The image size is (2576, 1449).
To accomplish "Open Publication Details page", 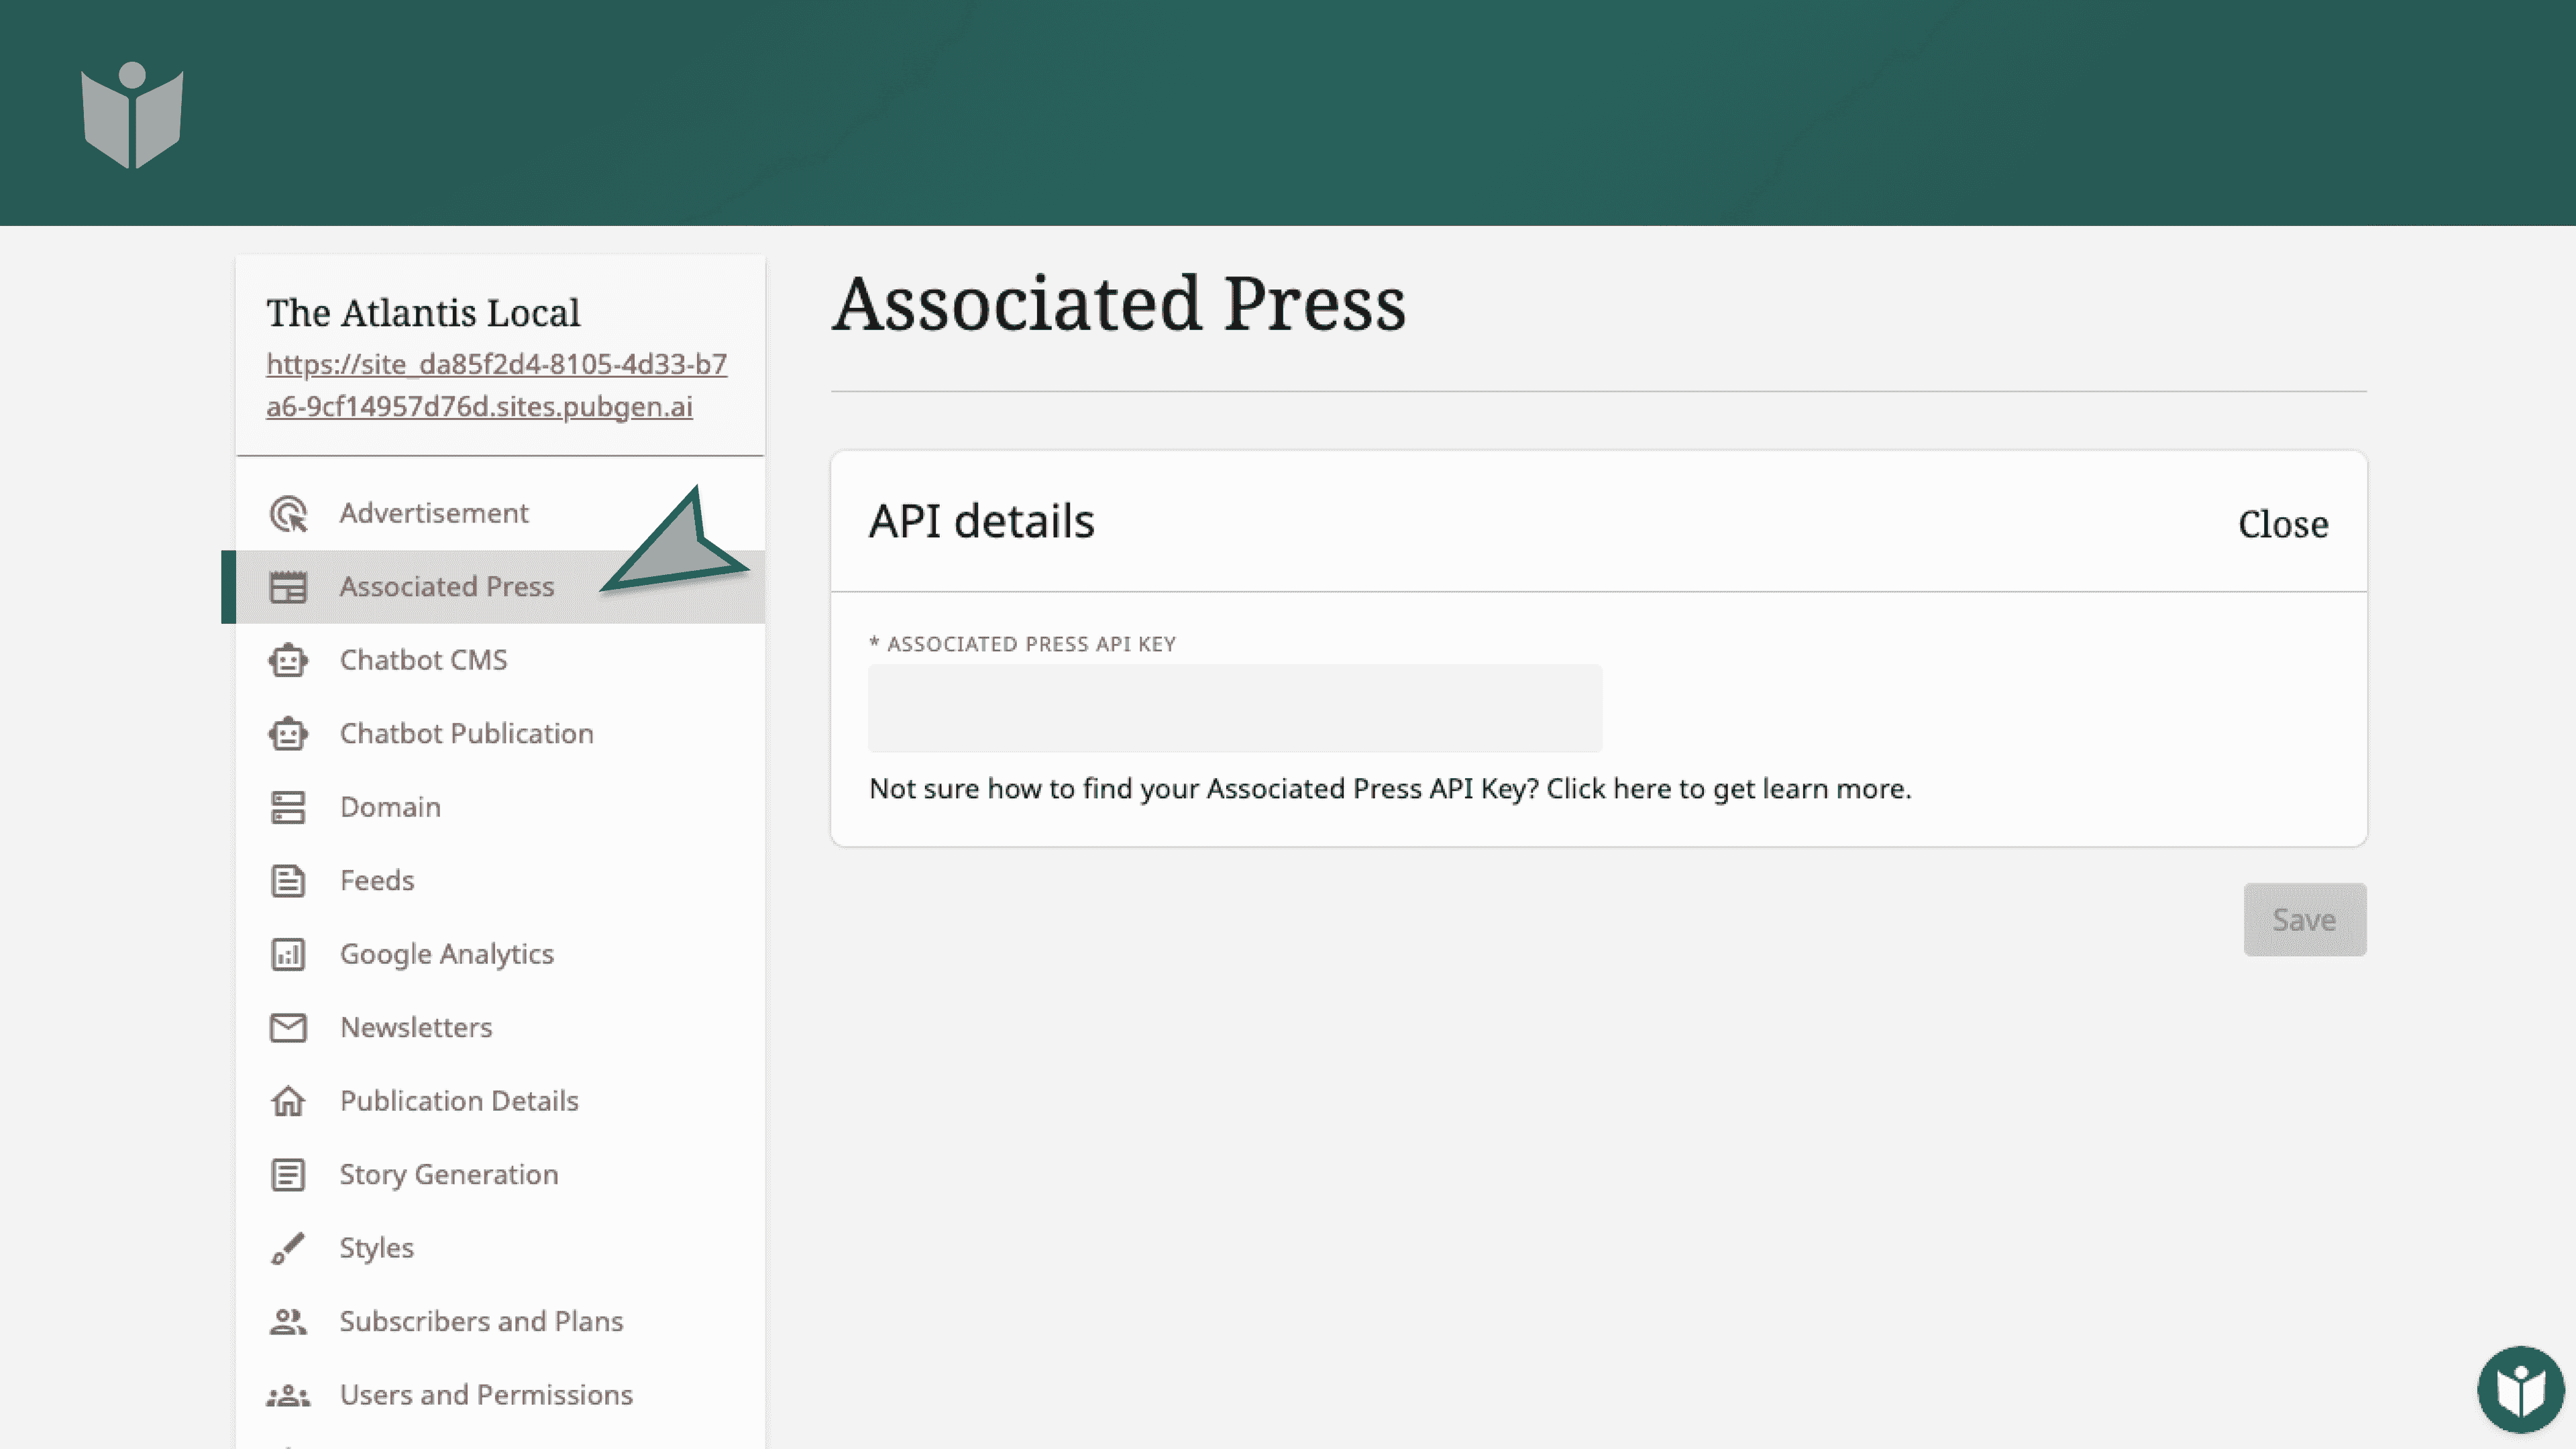I will pyautogui.click(x=500, y=1101).
